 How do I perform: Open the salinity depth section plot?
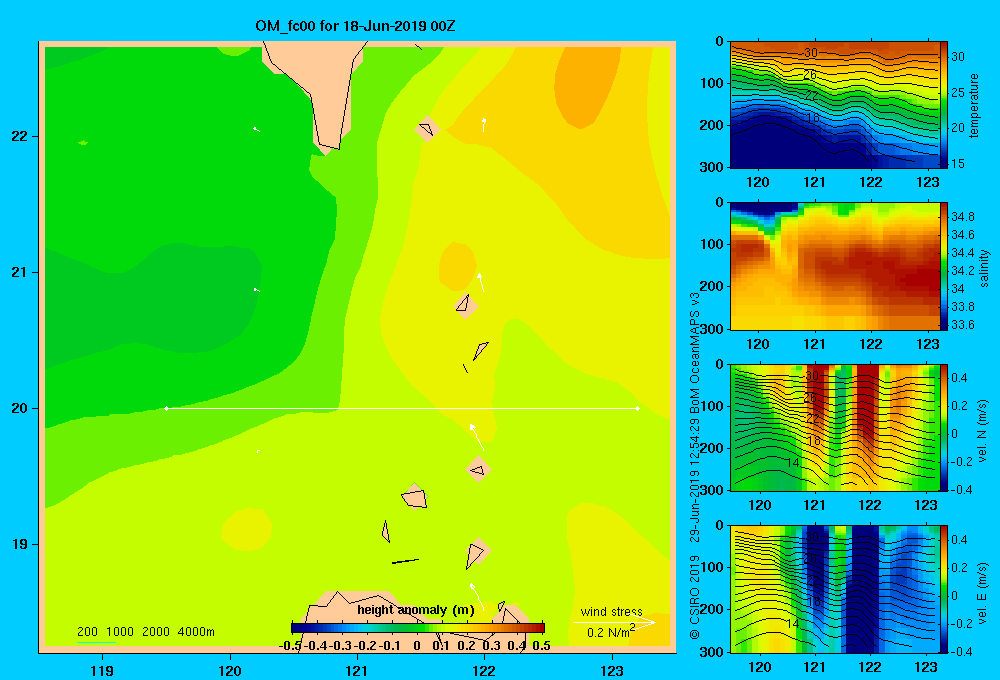point(835,266)
